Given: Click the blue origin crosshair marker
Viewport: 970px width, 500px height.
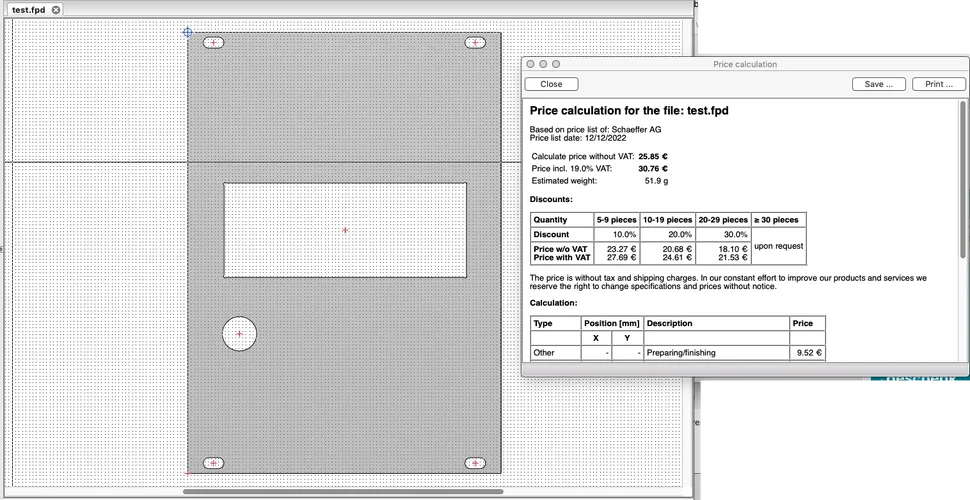Looking at the screenshot, I should tap(187, 32).
